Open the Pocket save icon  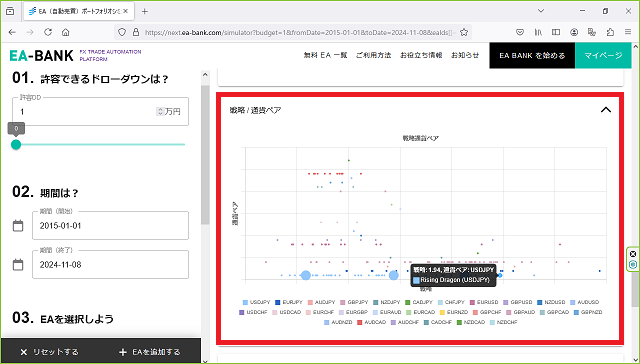(520, 32)
